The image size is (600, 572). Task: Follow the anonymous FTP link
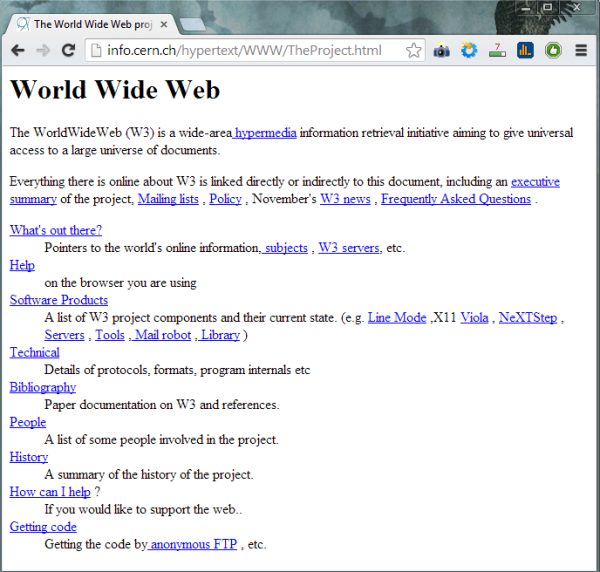192,544
